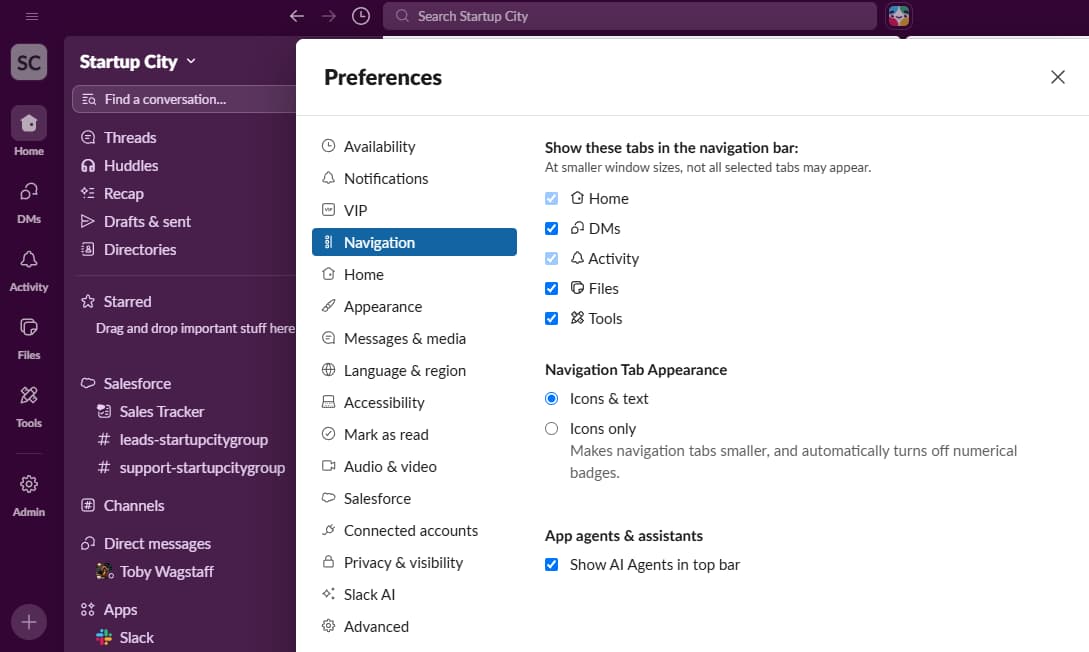This screenshot has height=652, width=1089.
Task: Click the disabled Activity tab checkbox
Action: pyautogui.click(x=551, y=258)
